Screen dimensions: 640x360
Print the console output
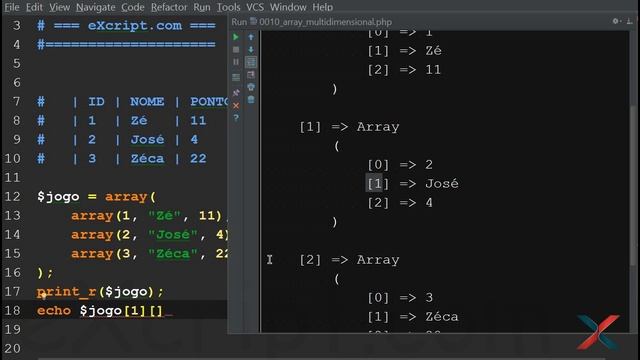251,87
